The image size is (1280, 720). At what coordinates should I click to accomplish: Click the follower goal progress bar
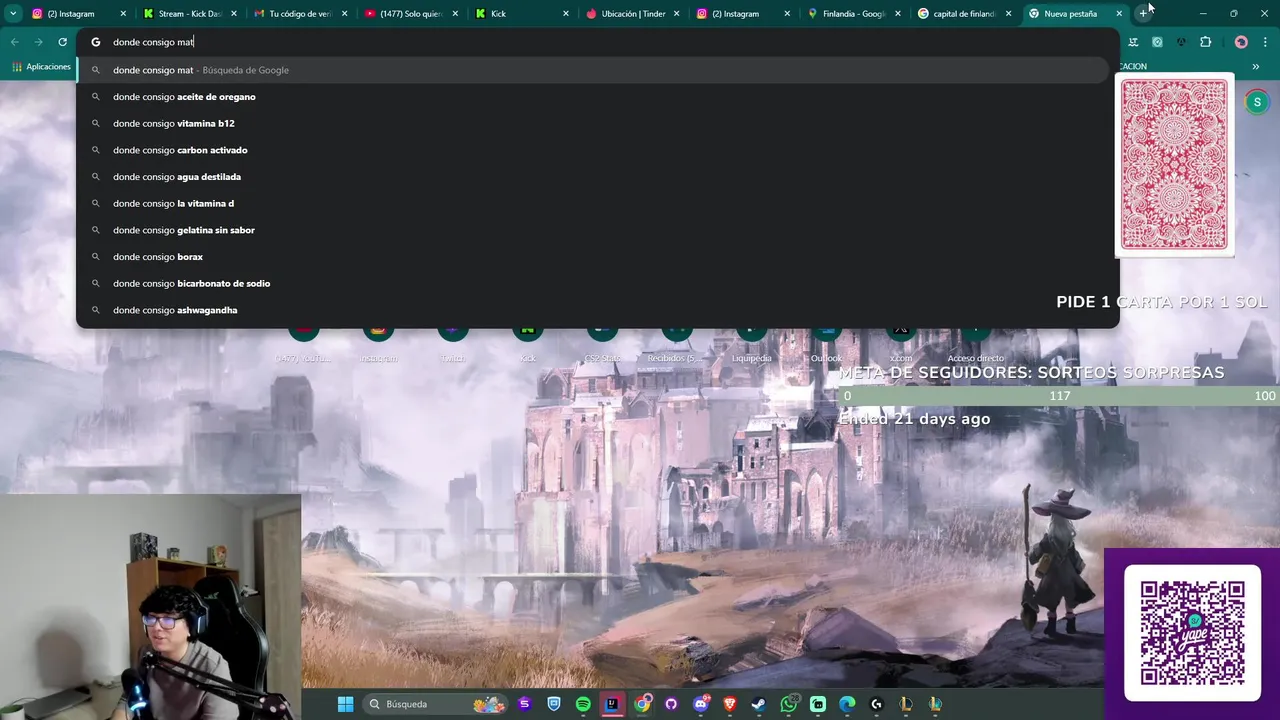click(x=1059, y=396)
